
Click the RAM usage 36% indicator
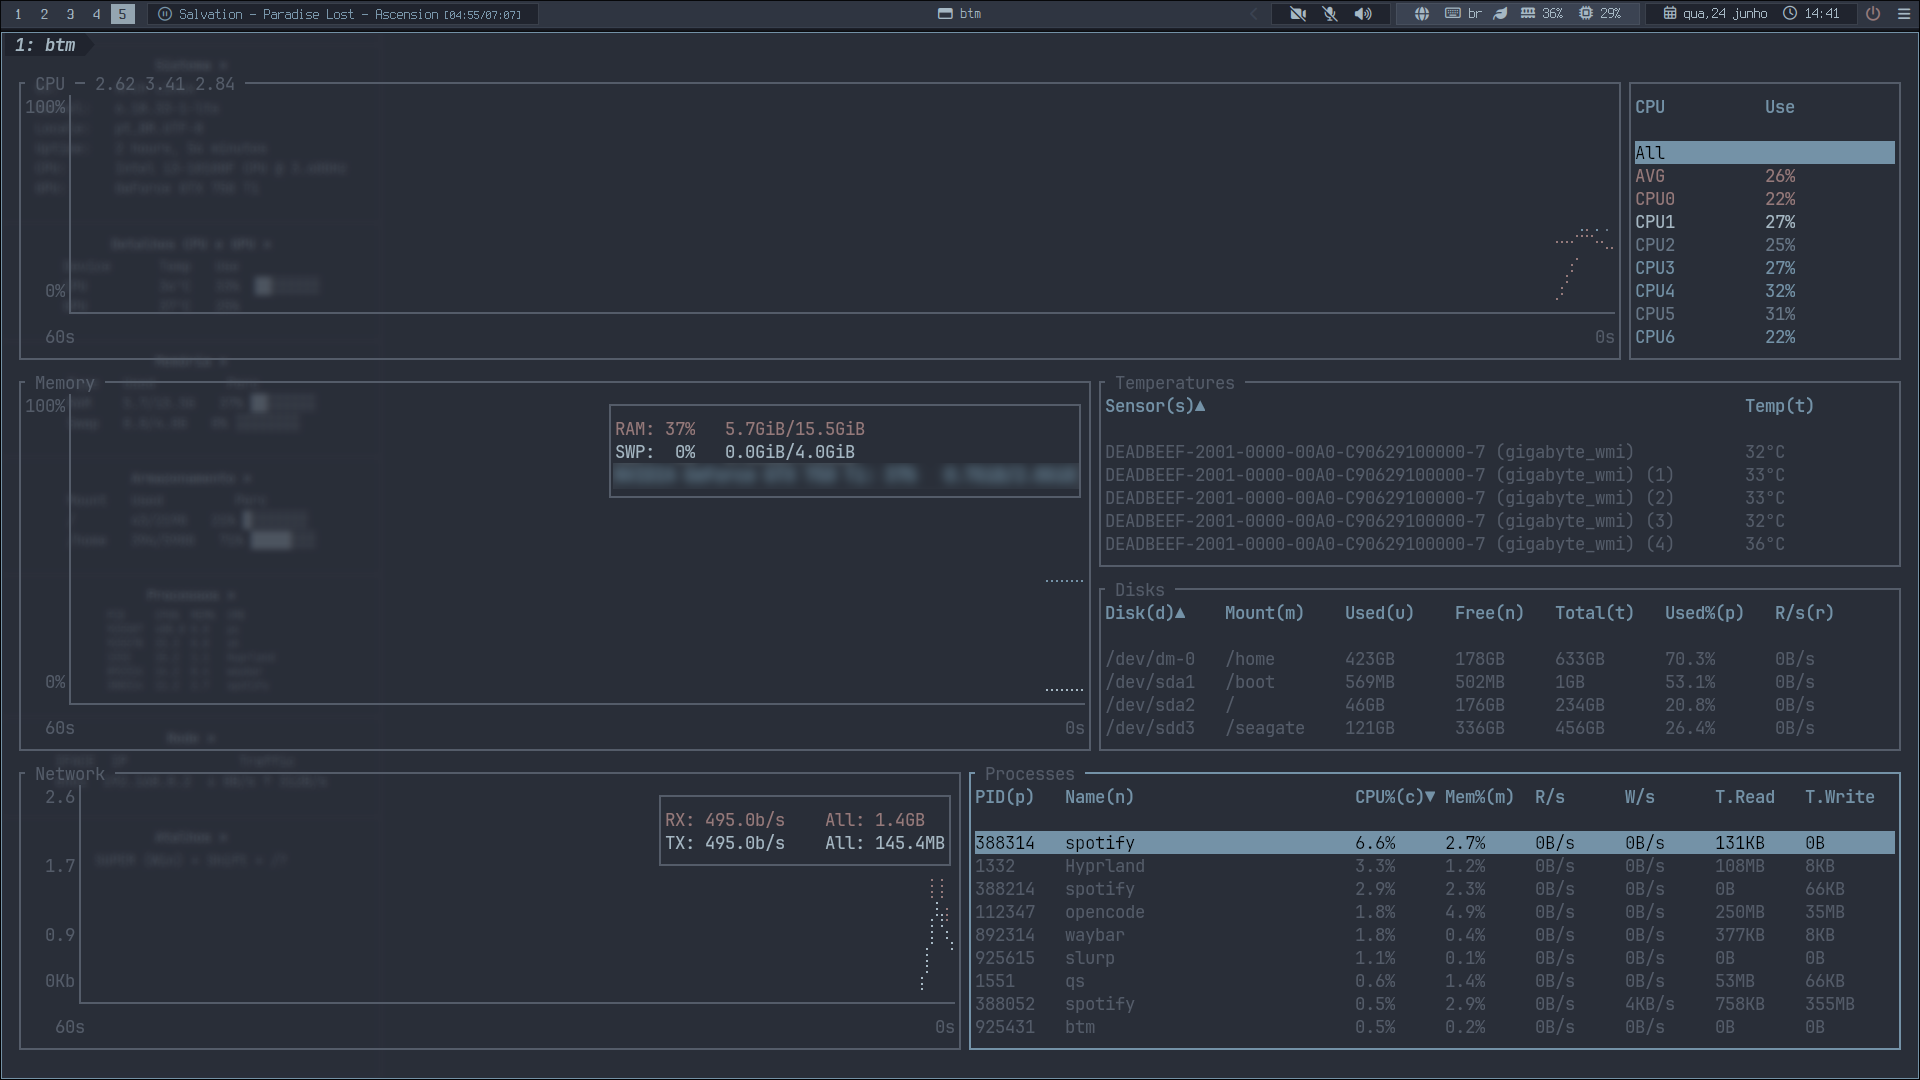coord(1541,14)
